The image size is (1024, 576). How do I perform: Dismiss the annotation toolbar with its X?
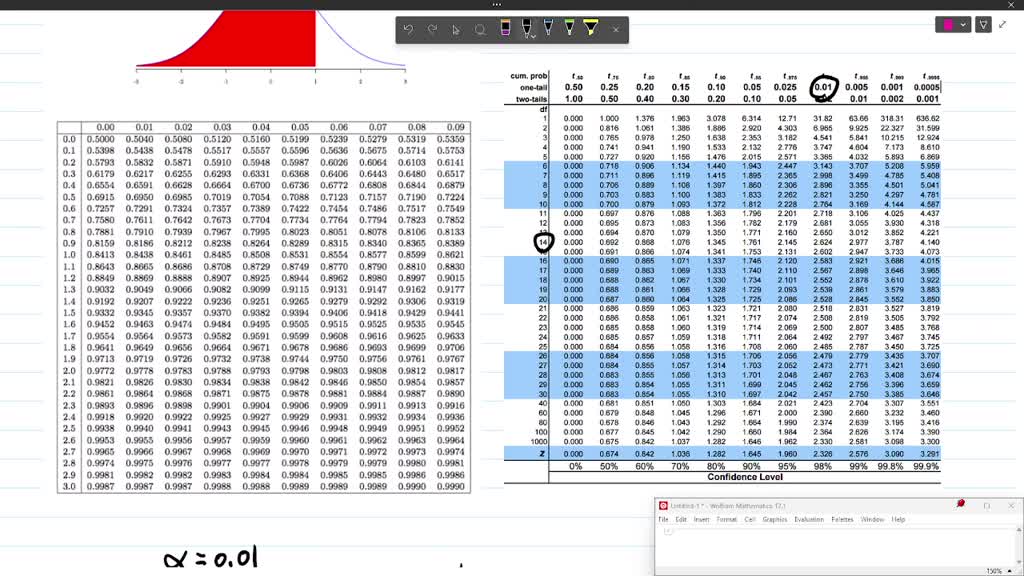point(615,29)
